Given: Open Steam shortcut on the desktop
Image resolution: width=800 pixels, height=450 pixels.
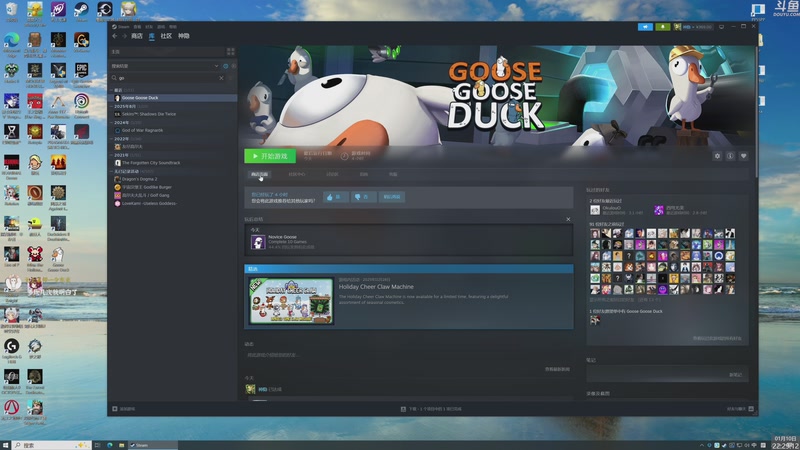Looking at the screenshot, I should [x=81, y=12].
